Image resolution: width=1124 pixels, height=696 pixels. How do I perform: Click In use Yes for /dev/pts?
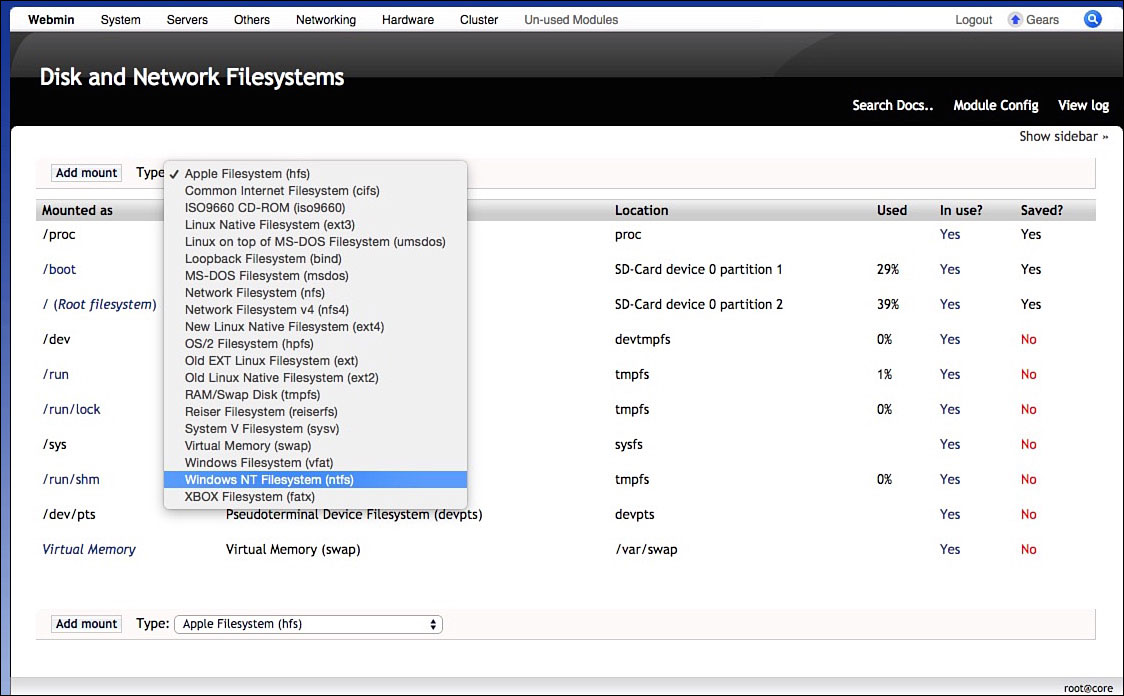950,515
